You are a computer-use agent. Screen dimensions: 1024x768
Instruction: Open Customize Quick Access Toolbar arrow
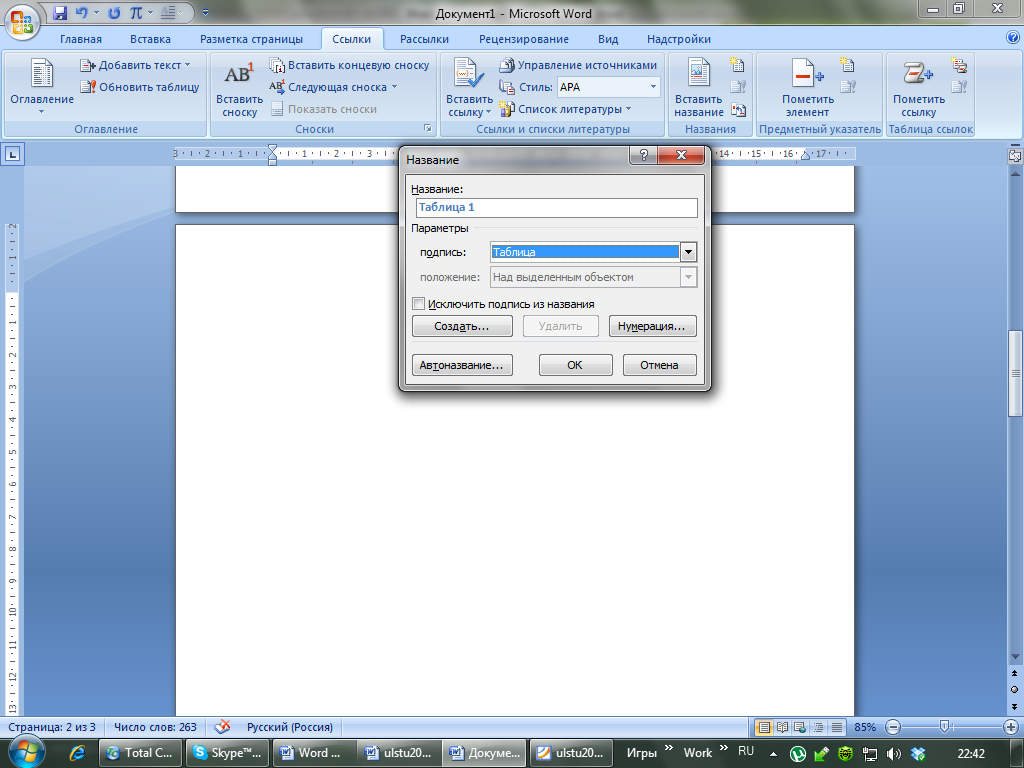205,12
